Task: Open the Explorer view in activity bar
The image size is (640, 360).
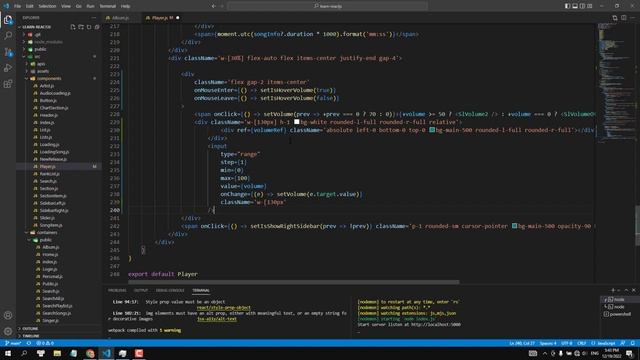Action: [x=8, y=20]
